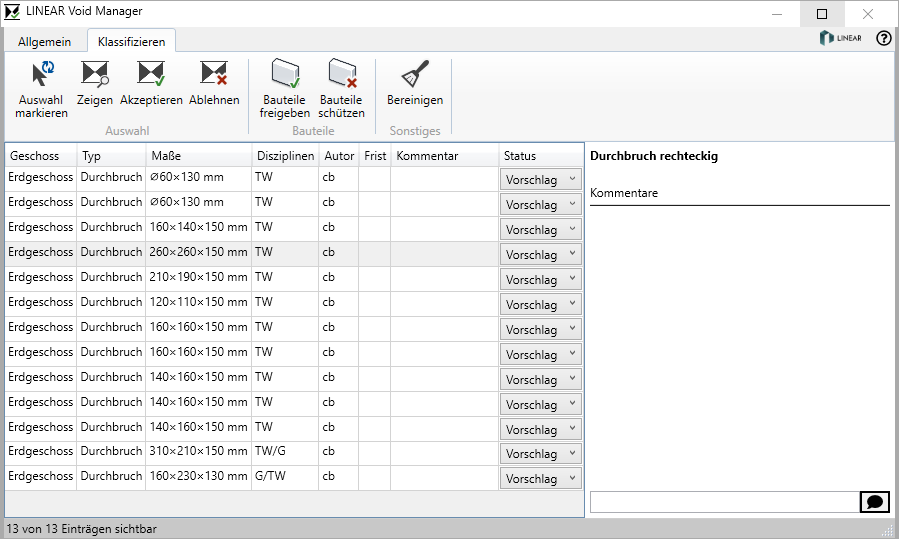The image size is (899, 539).
Task: Open the help question mark icon
Action: (x=884, y=38)
